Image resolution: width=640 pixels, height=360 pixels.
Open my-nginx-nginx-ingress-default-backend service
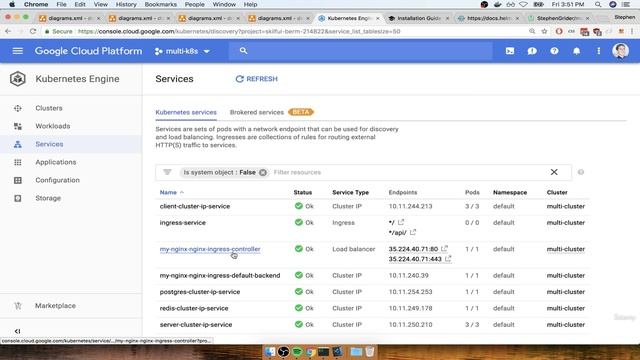coord(220,276)
